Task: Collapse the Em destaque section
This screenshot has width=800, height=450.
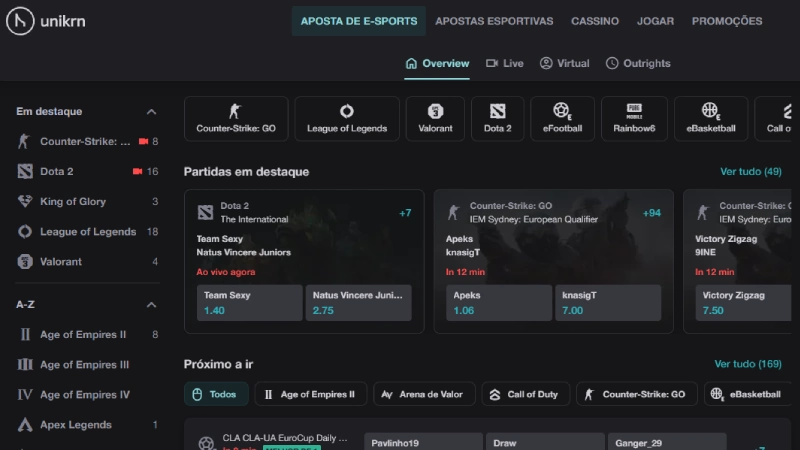Action: pyautogui.click(x=152, y=112)
